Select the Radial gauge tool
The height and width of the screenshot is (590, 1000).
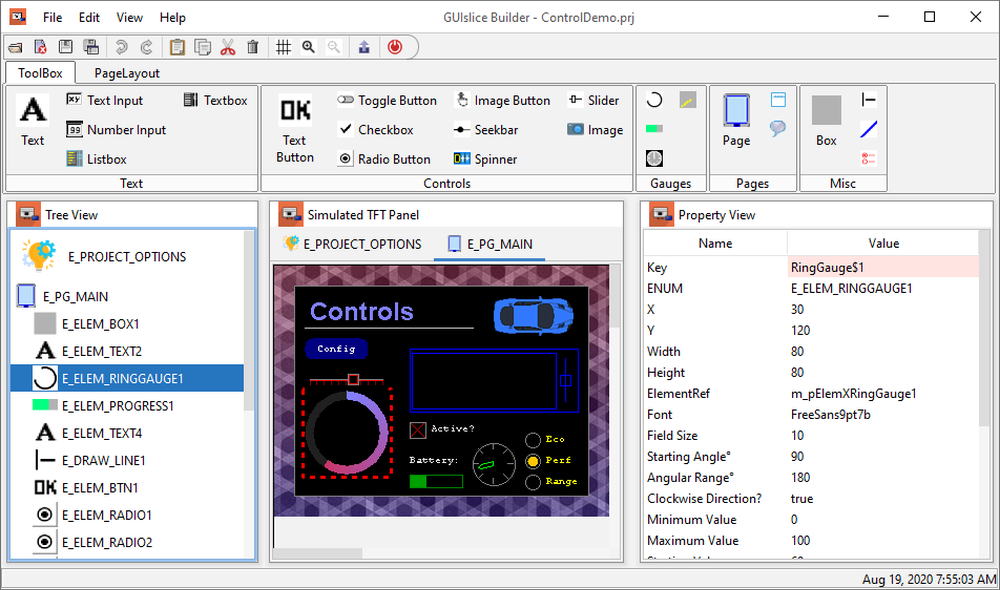653,157
